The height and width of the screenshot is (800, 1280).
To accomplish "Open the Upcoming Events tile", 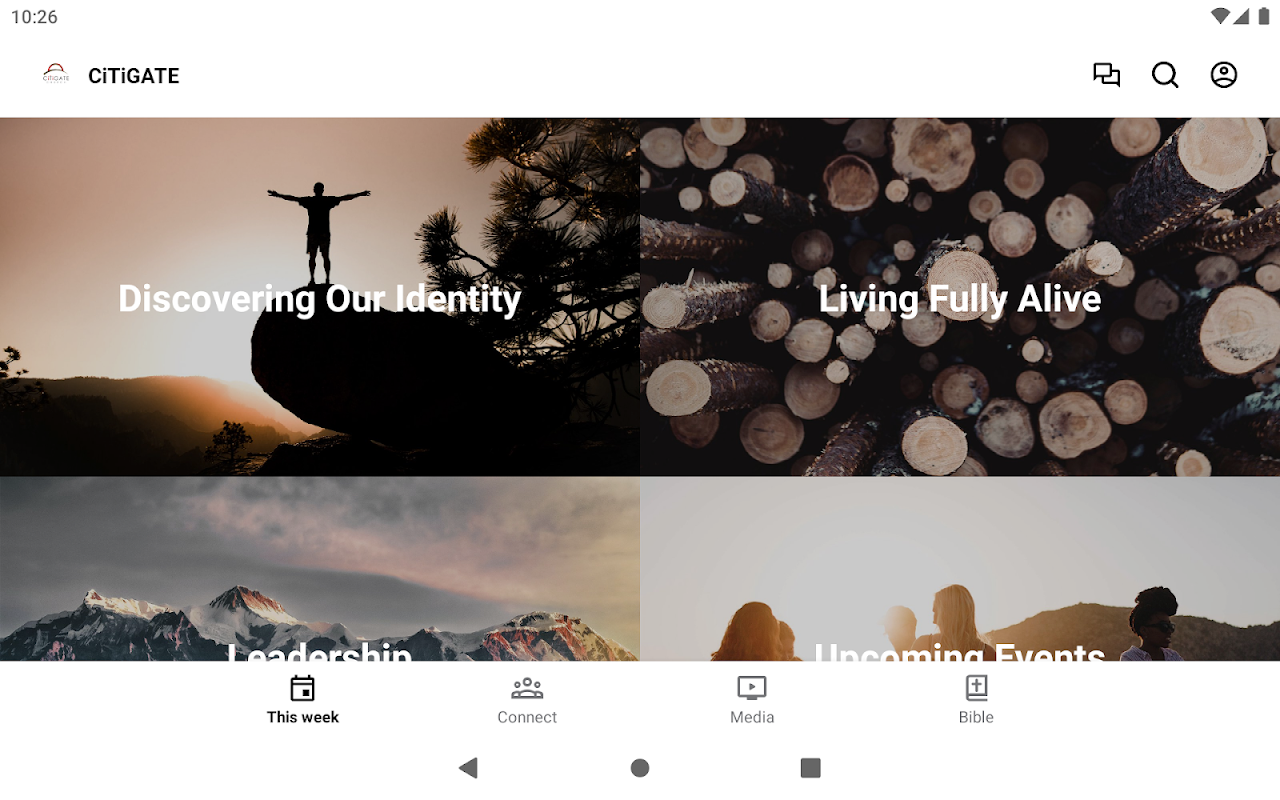I will [x=960, y=569].
